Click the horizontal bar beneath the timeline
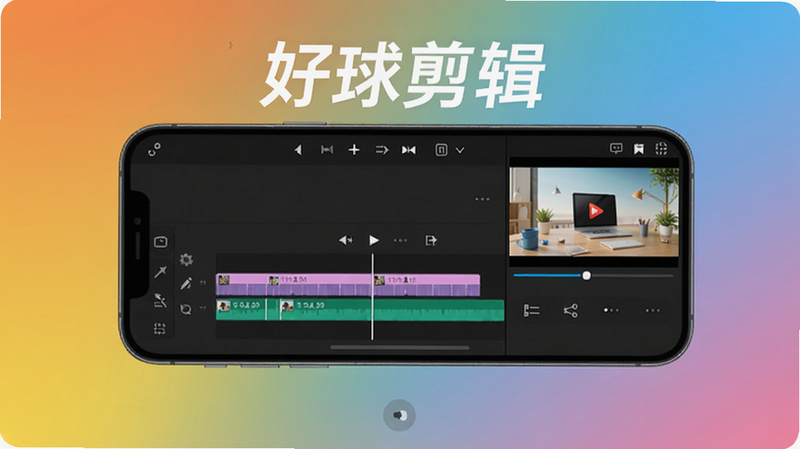The height and width of the screenshot is (449, 800). point(399,347)
